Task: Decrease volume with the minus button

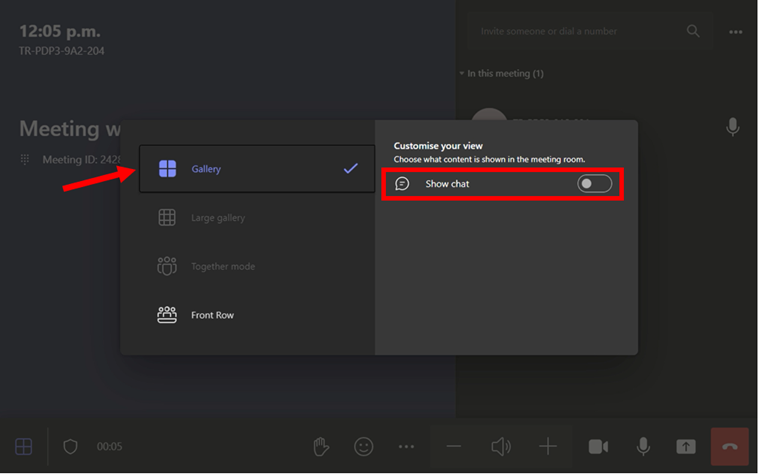Action: point(454,446)
